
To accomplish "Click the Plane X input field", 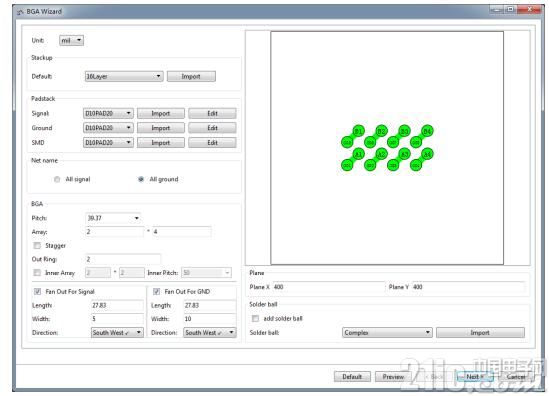I will [x=328, y=287].
